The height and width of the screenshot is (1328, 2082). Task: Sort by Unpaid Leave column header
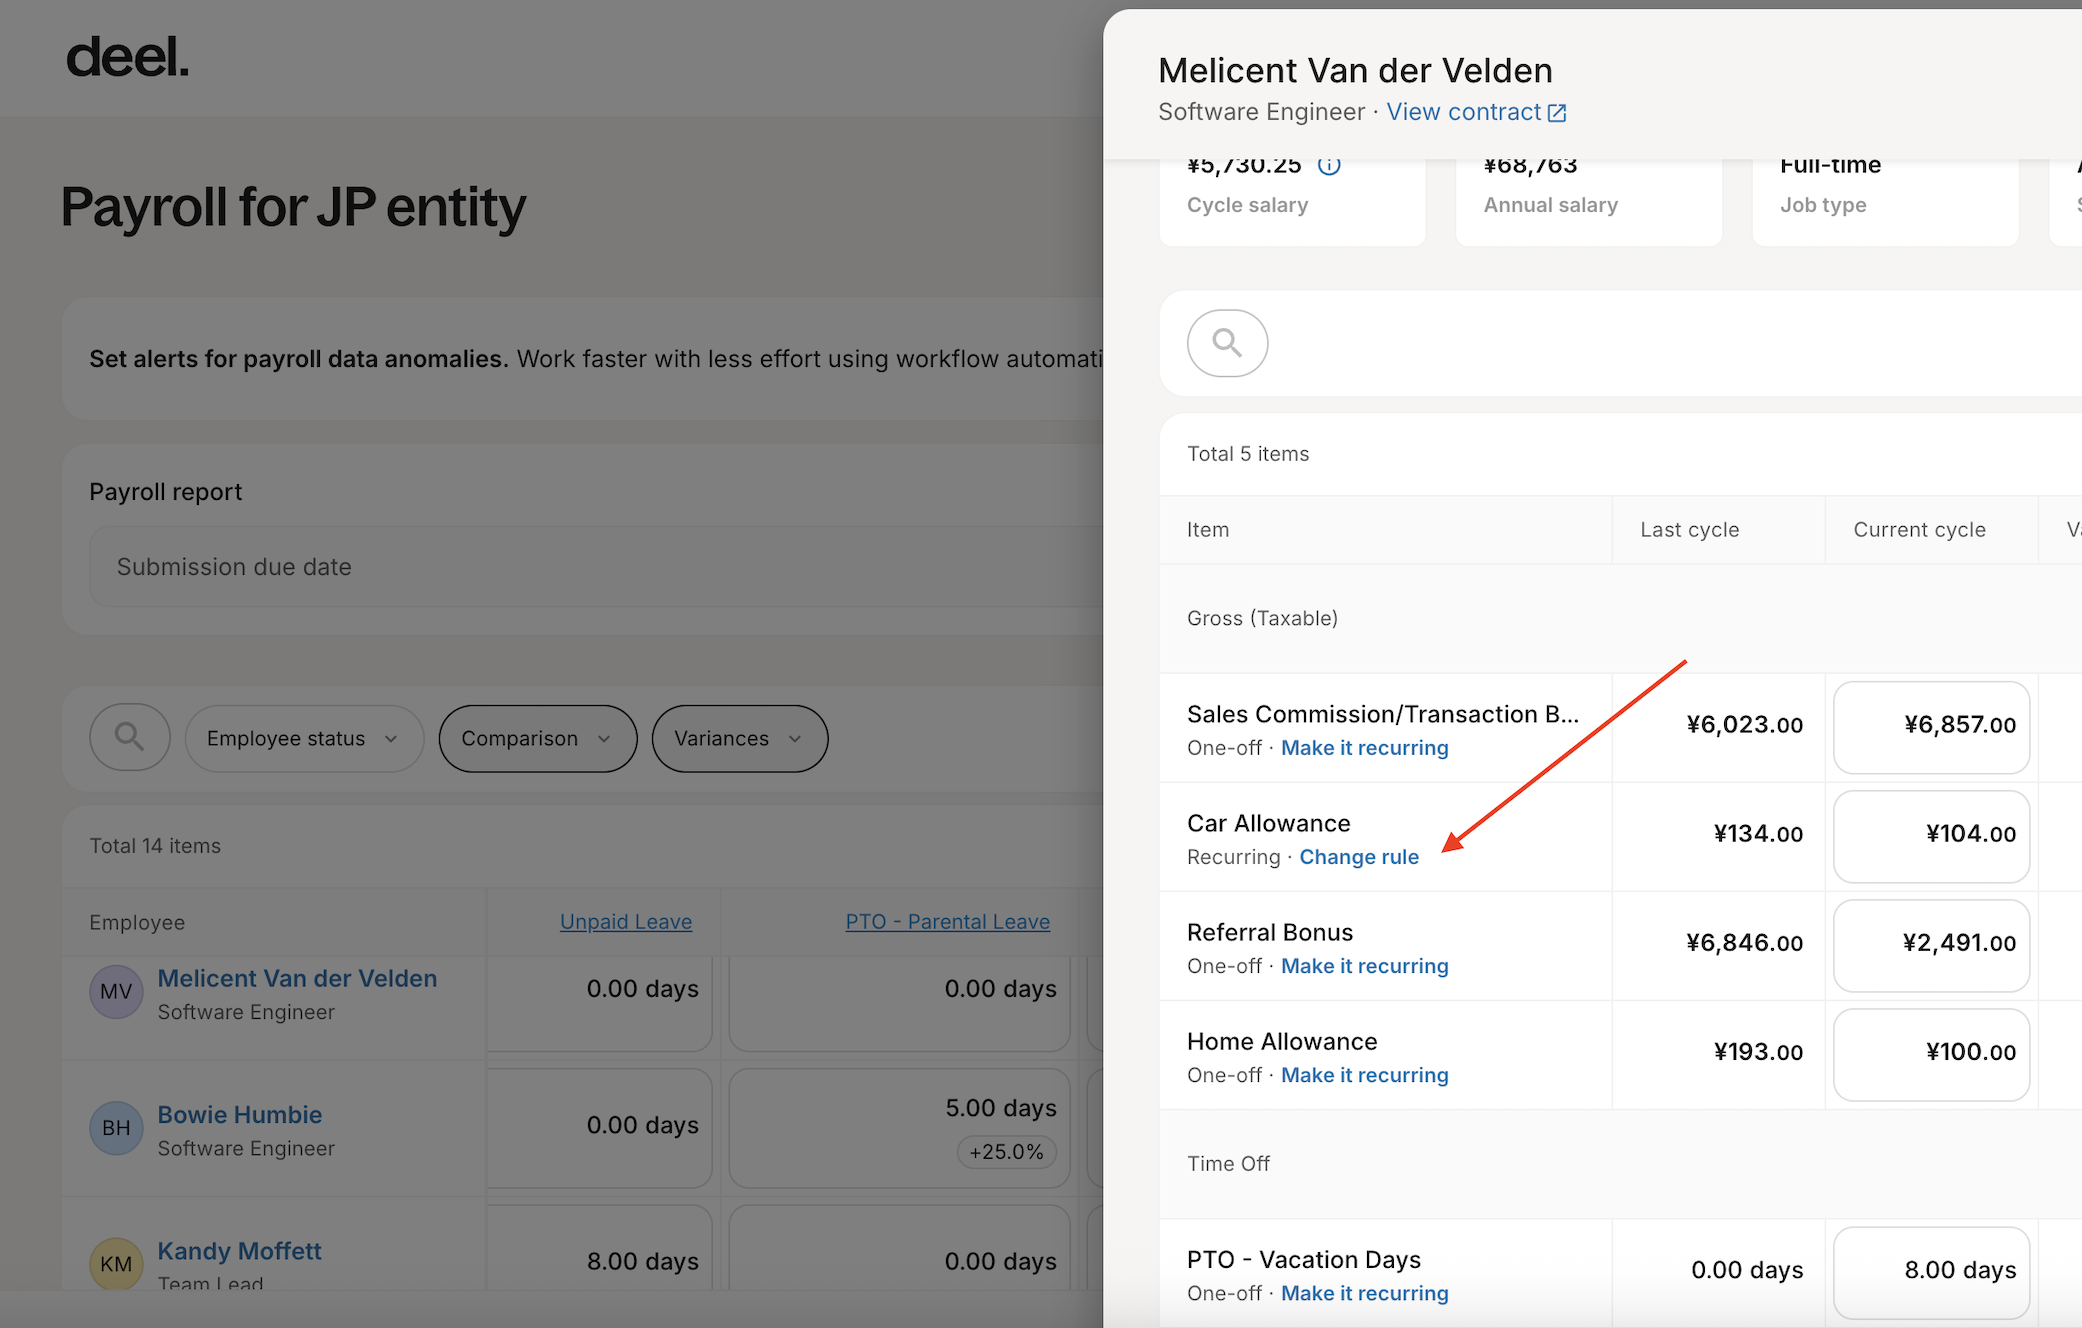(x=625, y=922)
